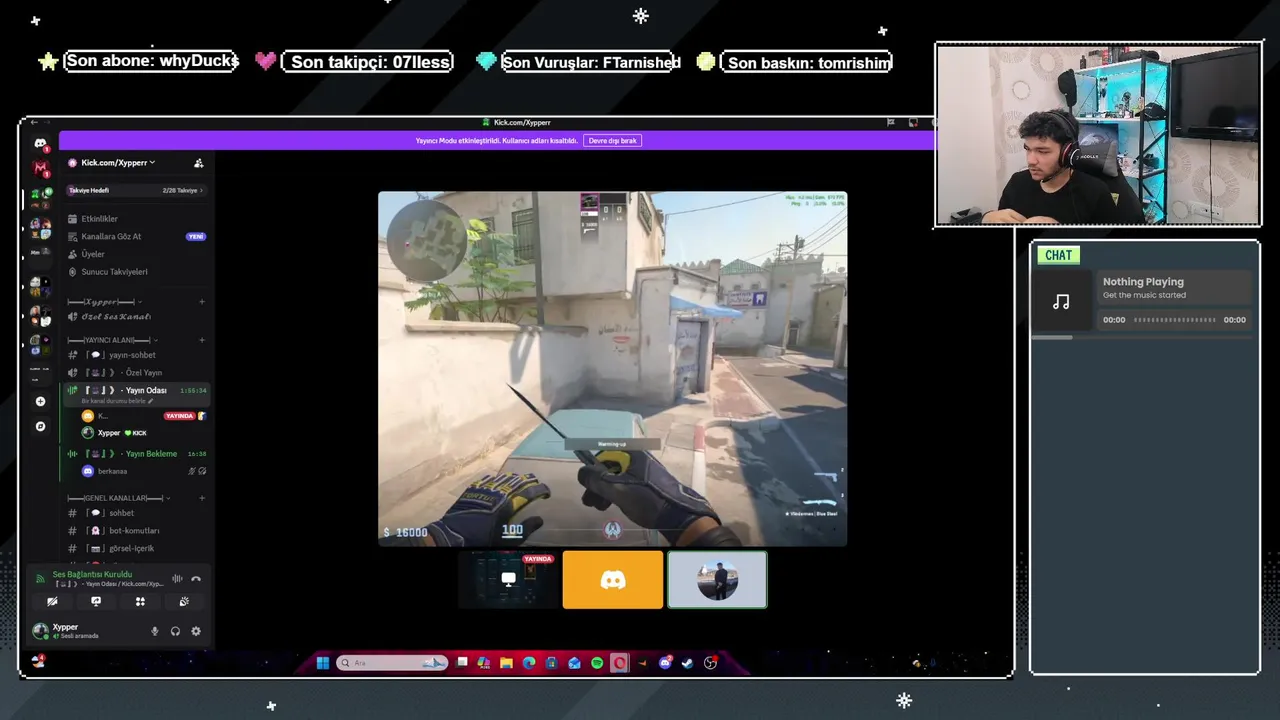Open Kanallara Göz At
Viewport: 1280px width, 720px height.
tap(136, 237)
